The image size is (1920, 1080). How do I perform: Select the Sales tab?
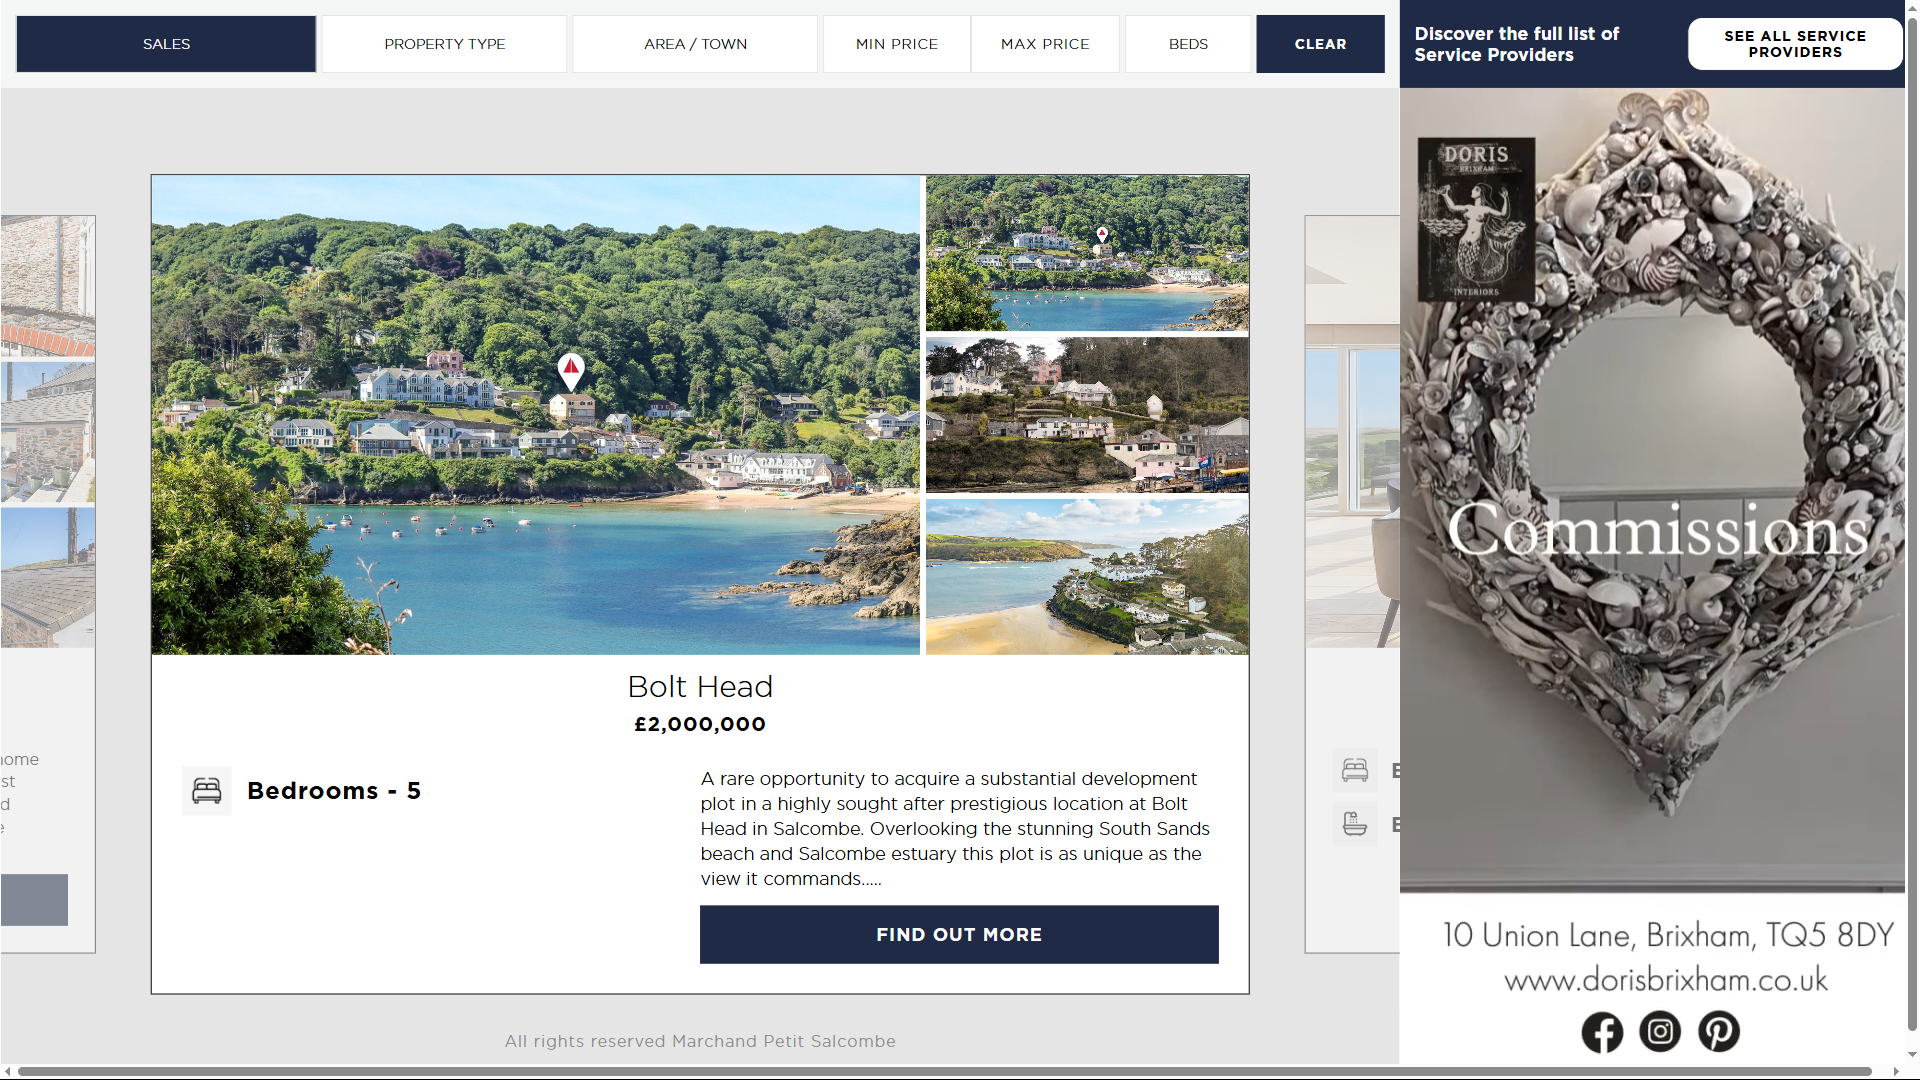pyautogui.click(x=166, y=44)
